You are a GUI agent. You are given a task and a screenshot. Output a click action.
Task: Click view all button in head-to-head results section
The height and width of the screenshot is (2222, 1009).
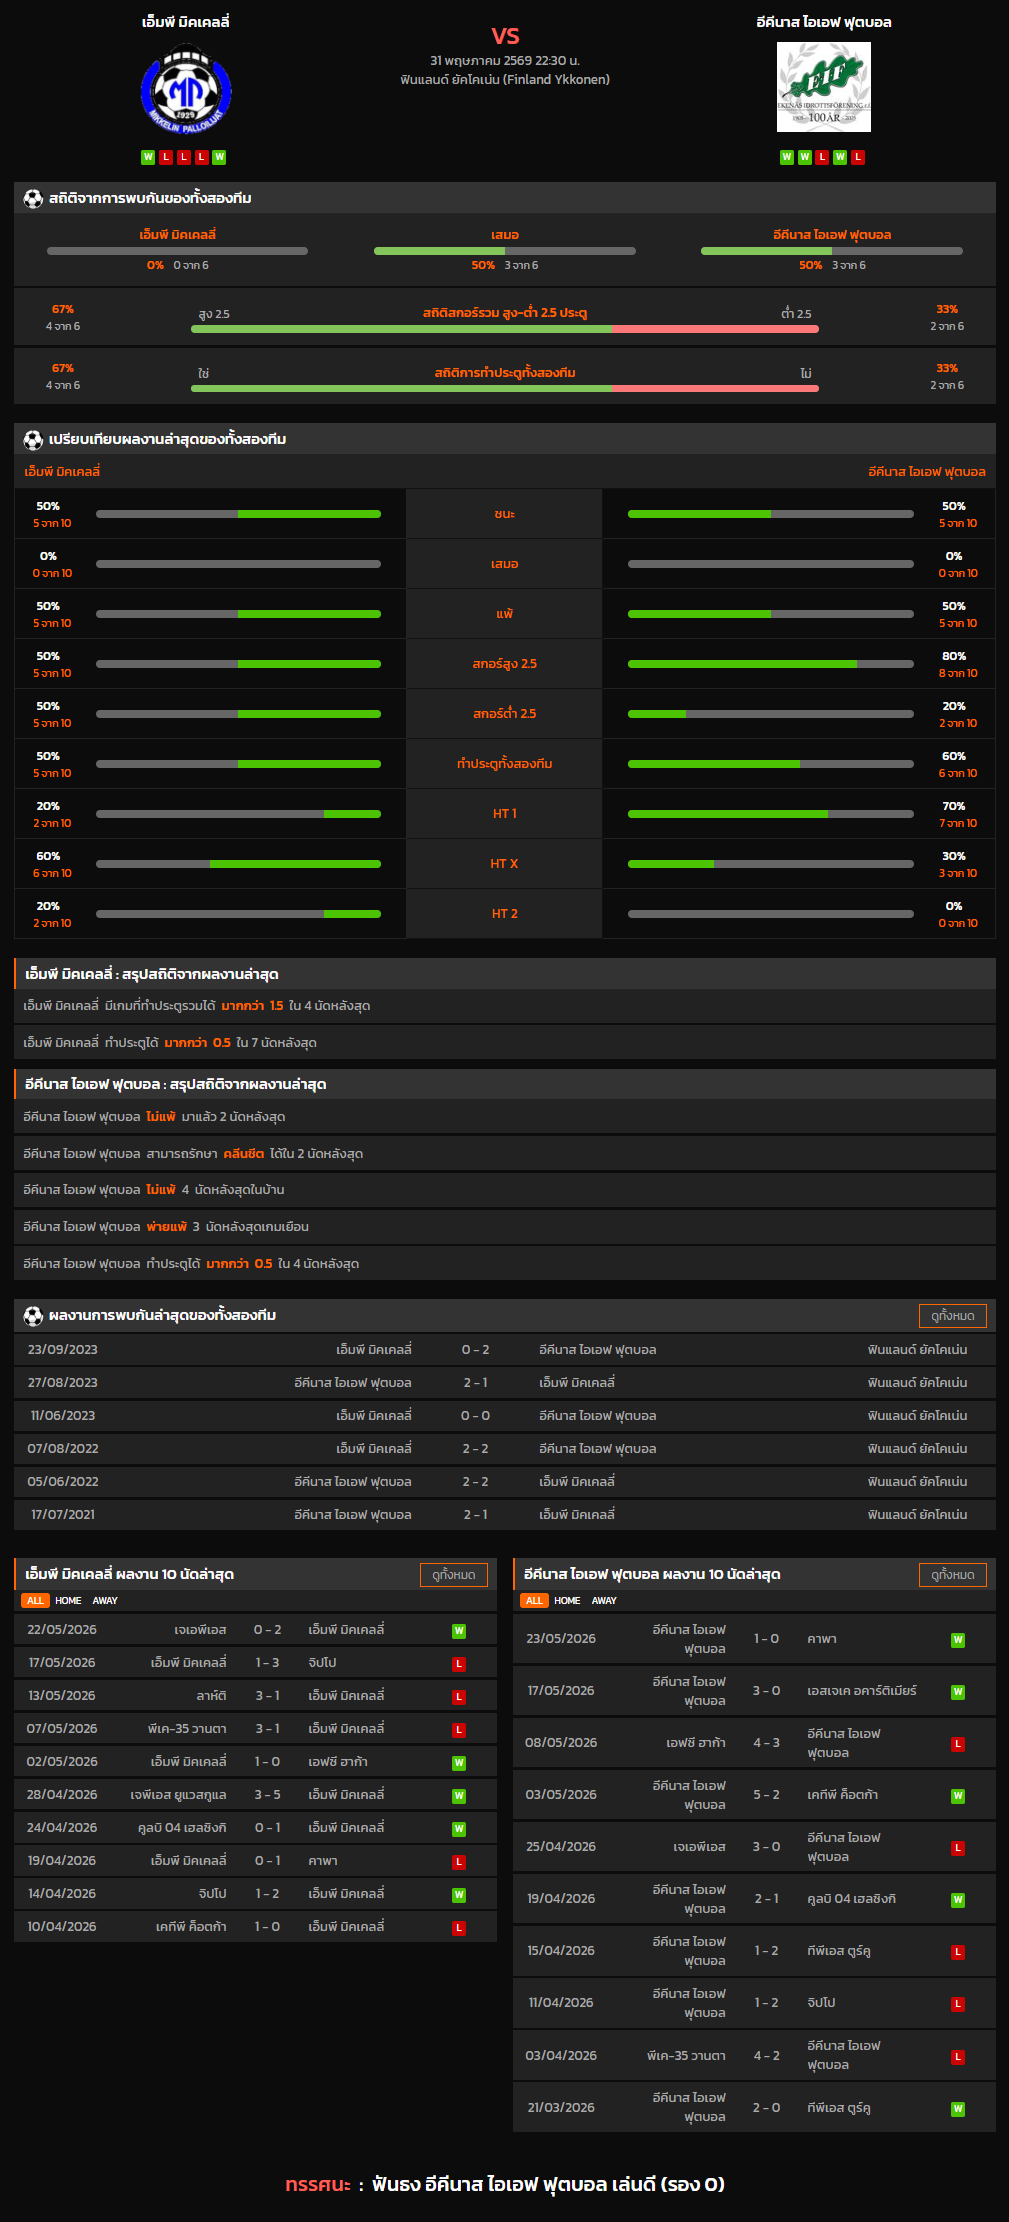pyautogui.click(x=953, y=1316)
